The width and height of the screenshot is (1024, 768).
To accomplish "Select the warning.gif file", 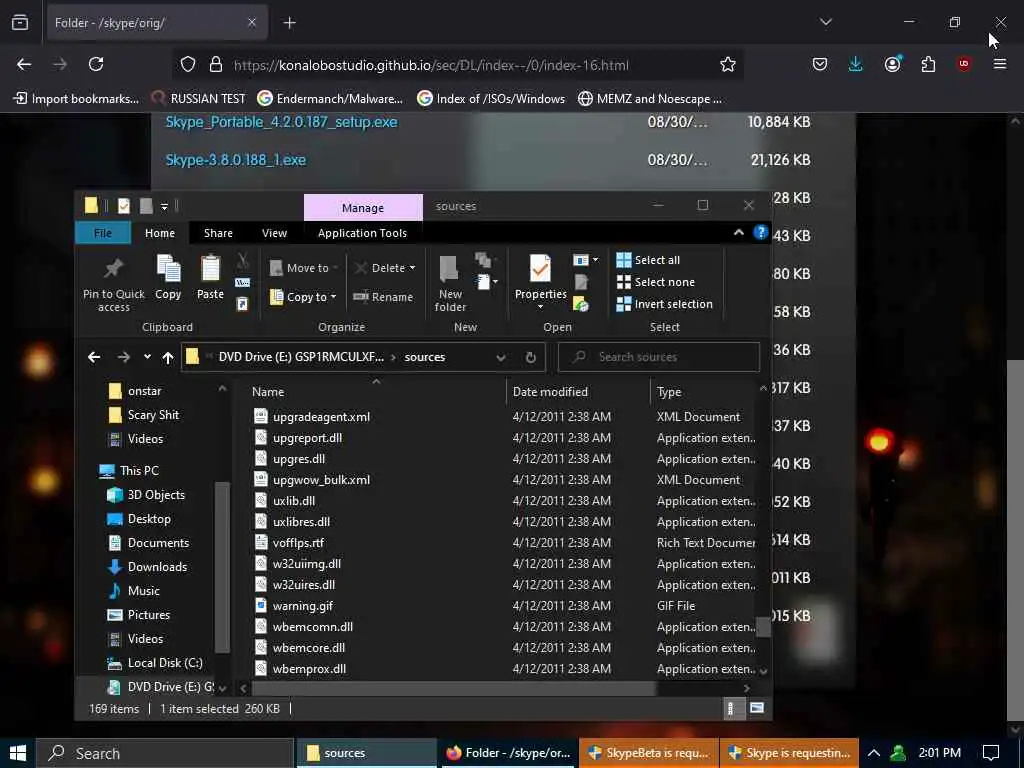I will [x=302, y=606].
